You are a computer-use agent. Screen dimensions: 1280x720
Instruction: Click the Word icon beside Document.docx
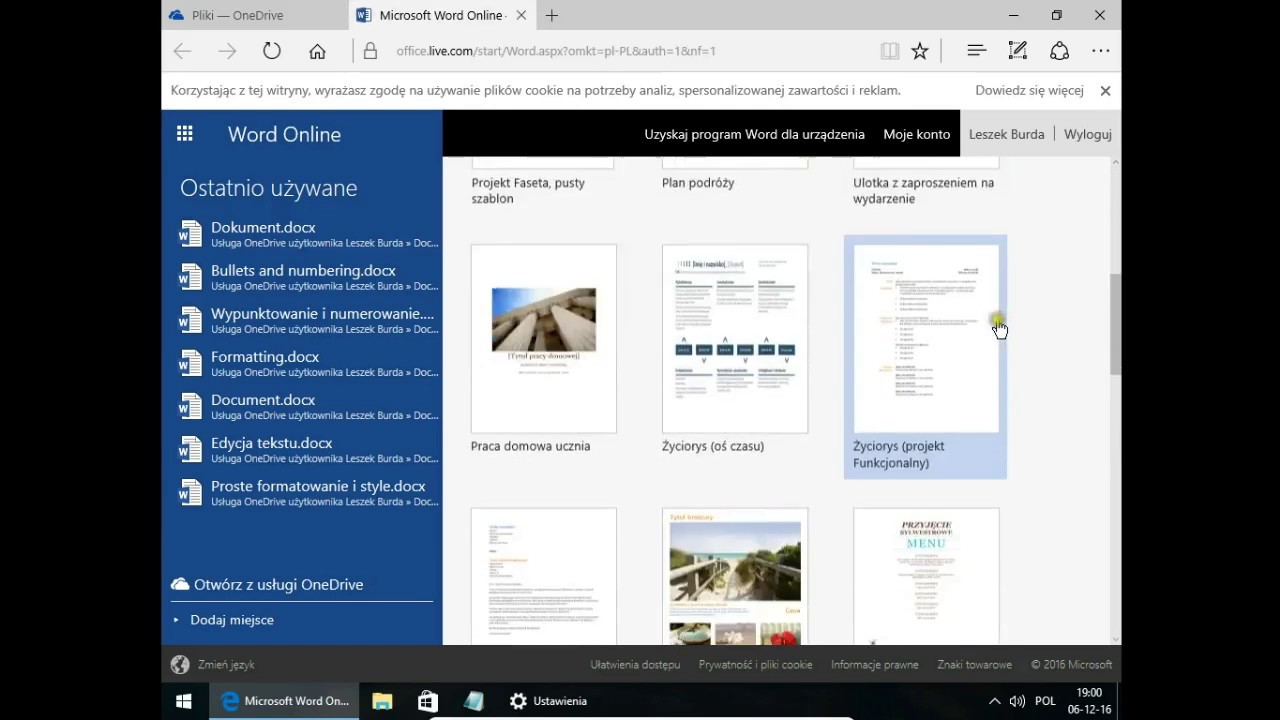pyautogui.click(x=190, y=406)
